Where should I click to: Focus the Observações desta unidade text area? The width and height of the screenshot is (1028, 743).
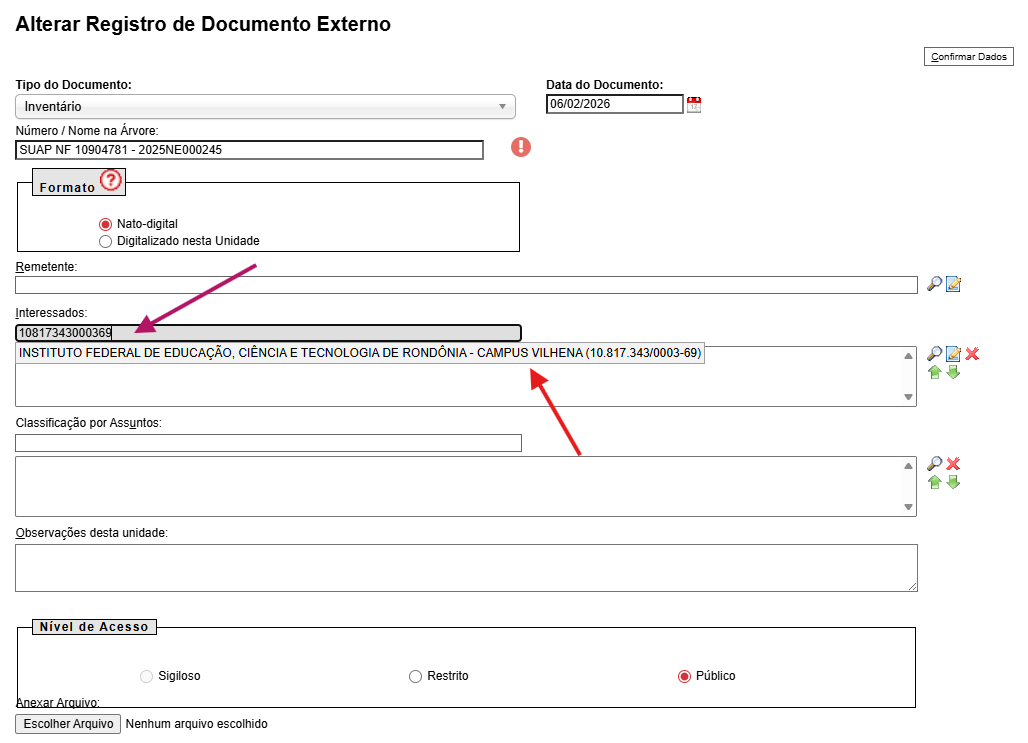coord(466,567)
